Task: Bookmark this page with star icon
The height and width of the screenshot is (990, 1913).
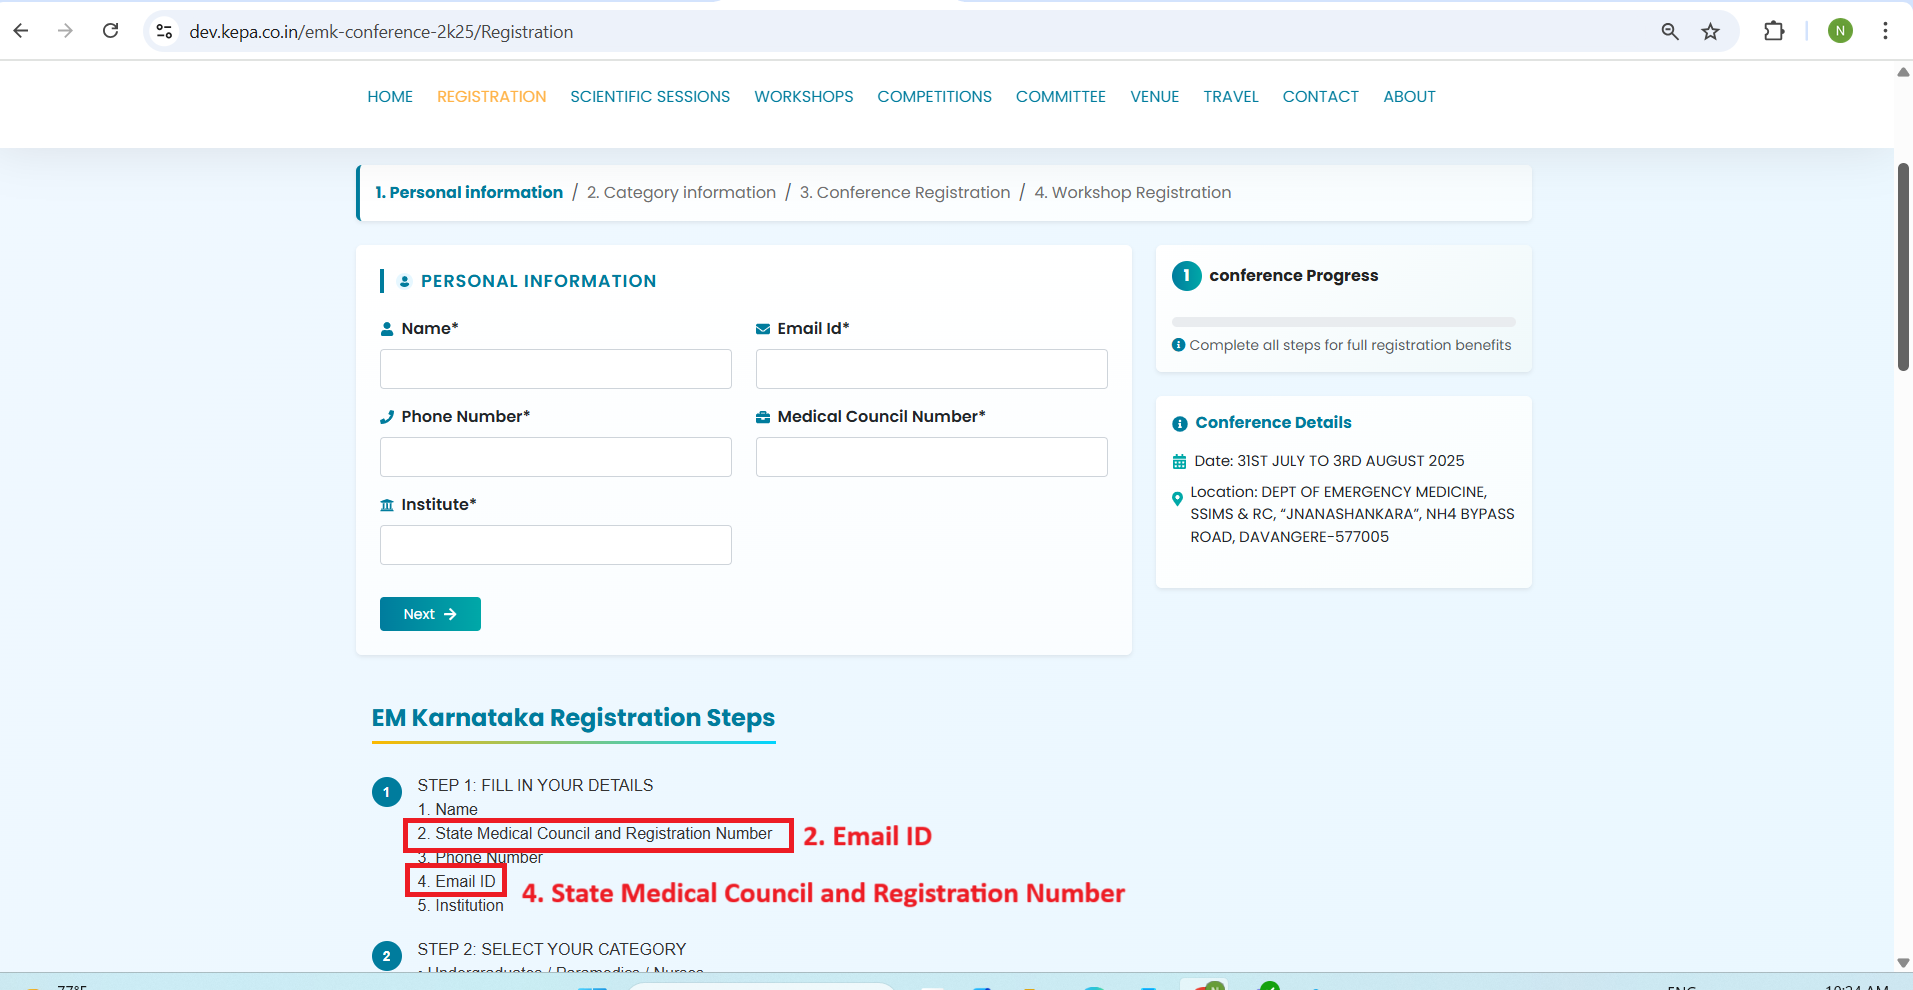Action: (x=1710, y=31)
